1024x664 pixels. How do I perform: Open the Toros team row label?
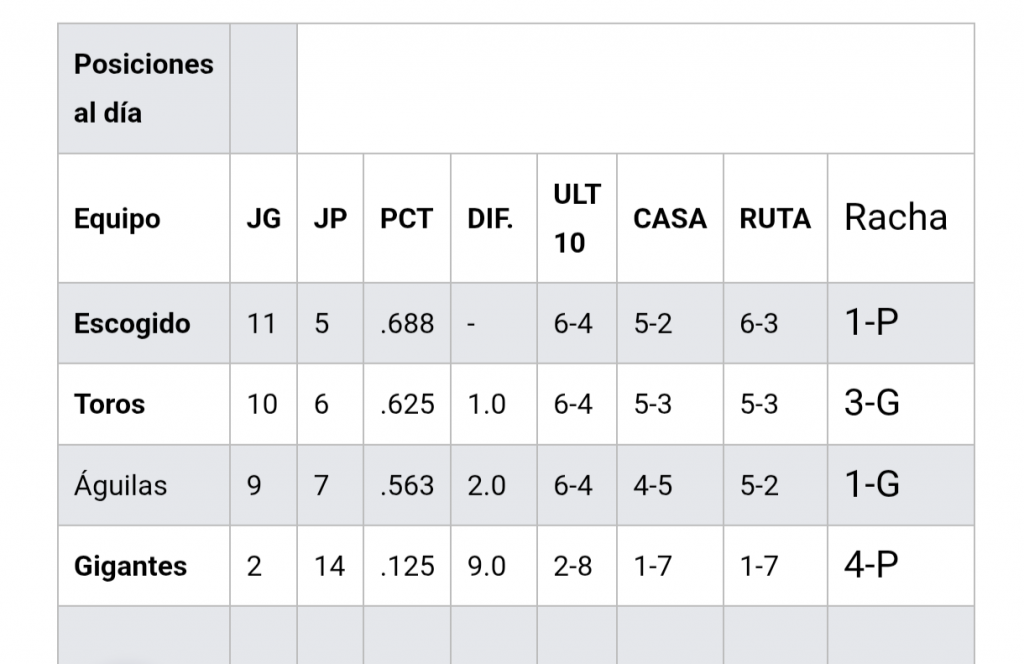109,405
